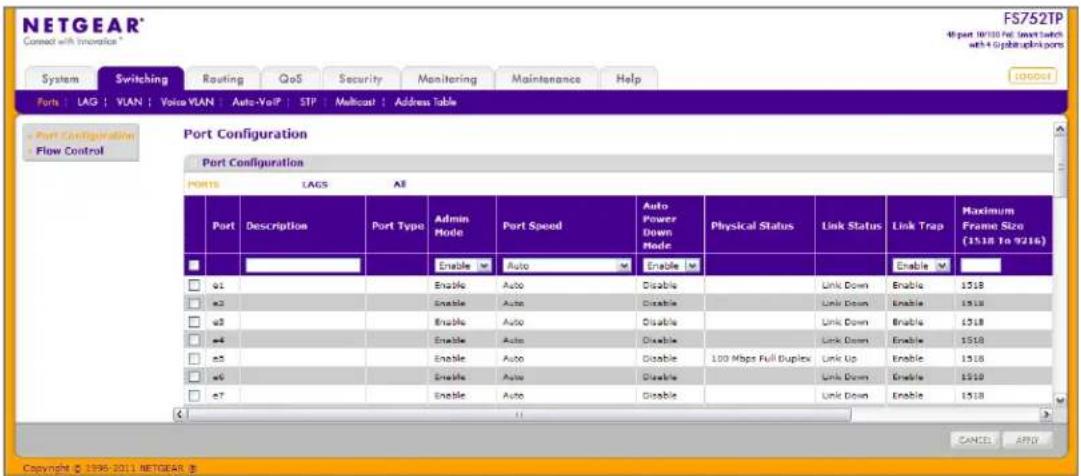Click 'Link Up' status for e5
1081x476 pixels.
pyautogui.click(x=838, y=359)
